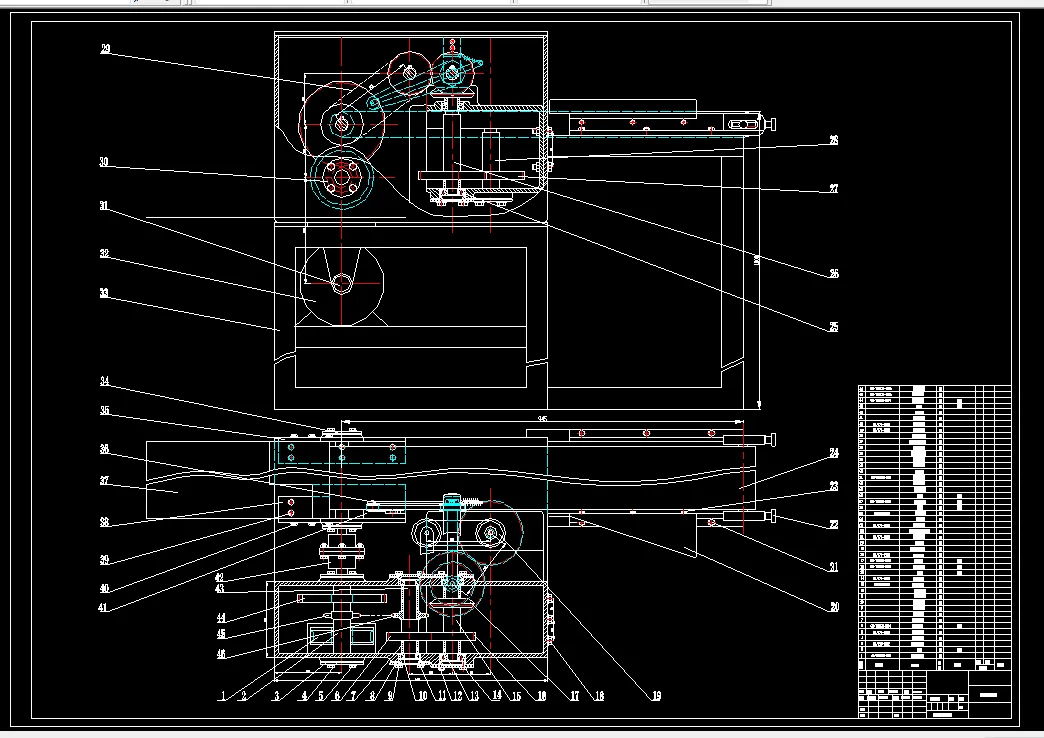Click the callout number 19
1044x738 pixels.
[x=656, y=696]
